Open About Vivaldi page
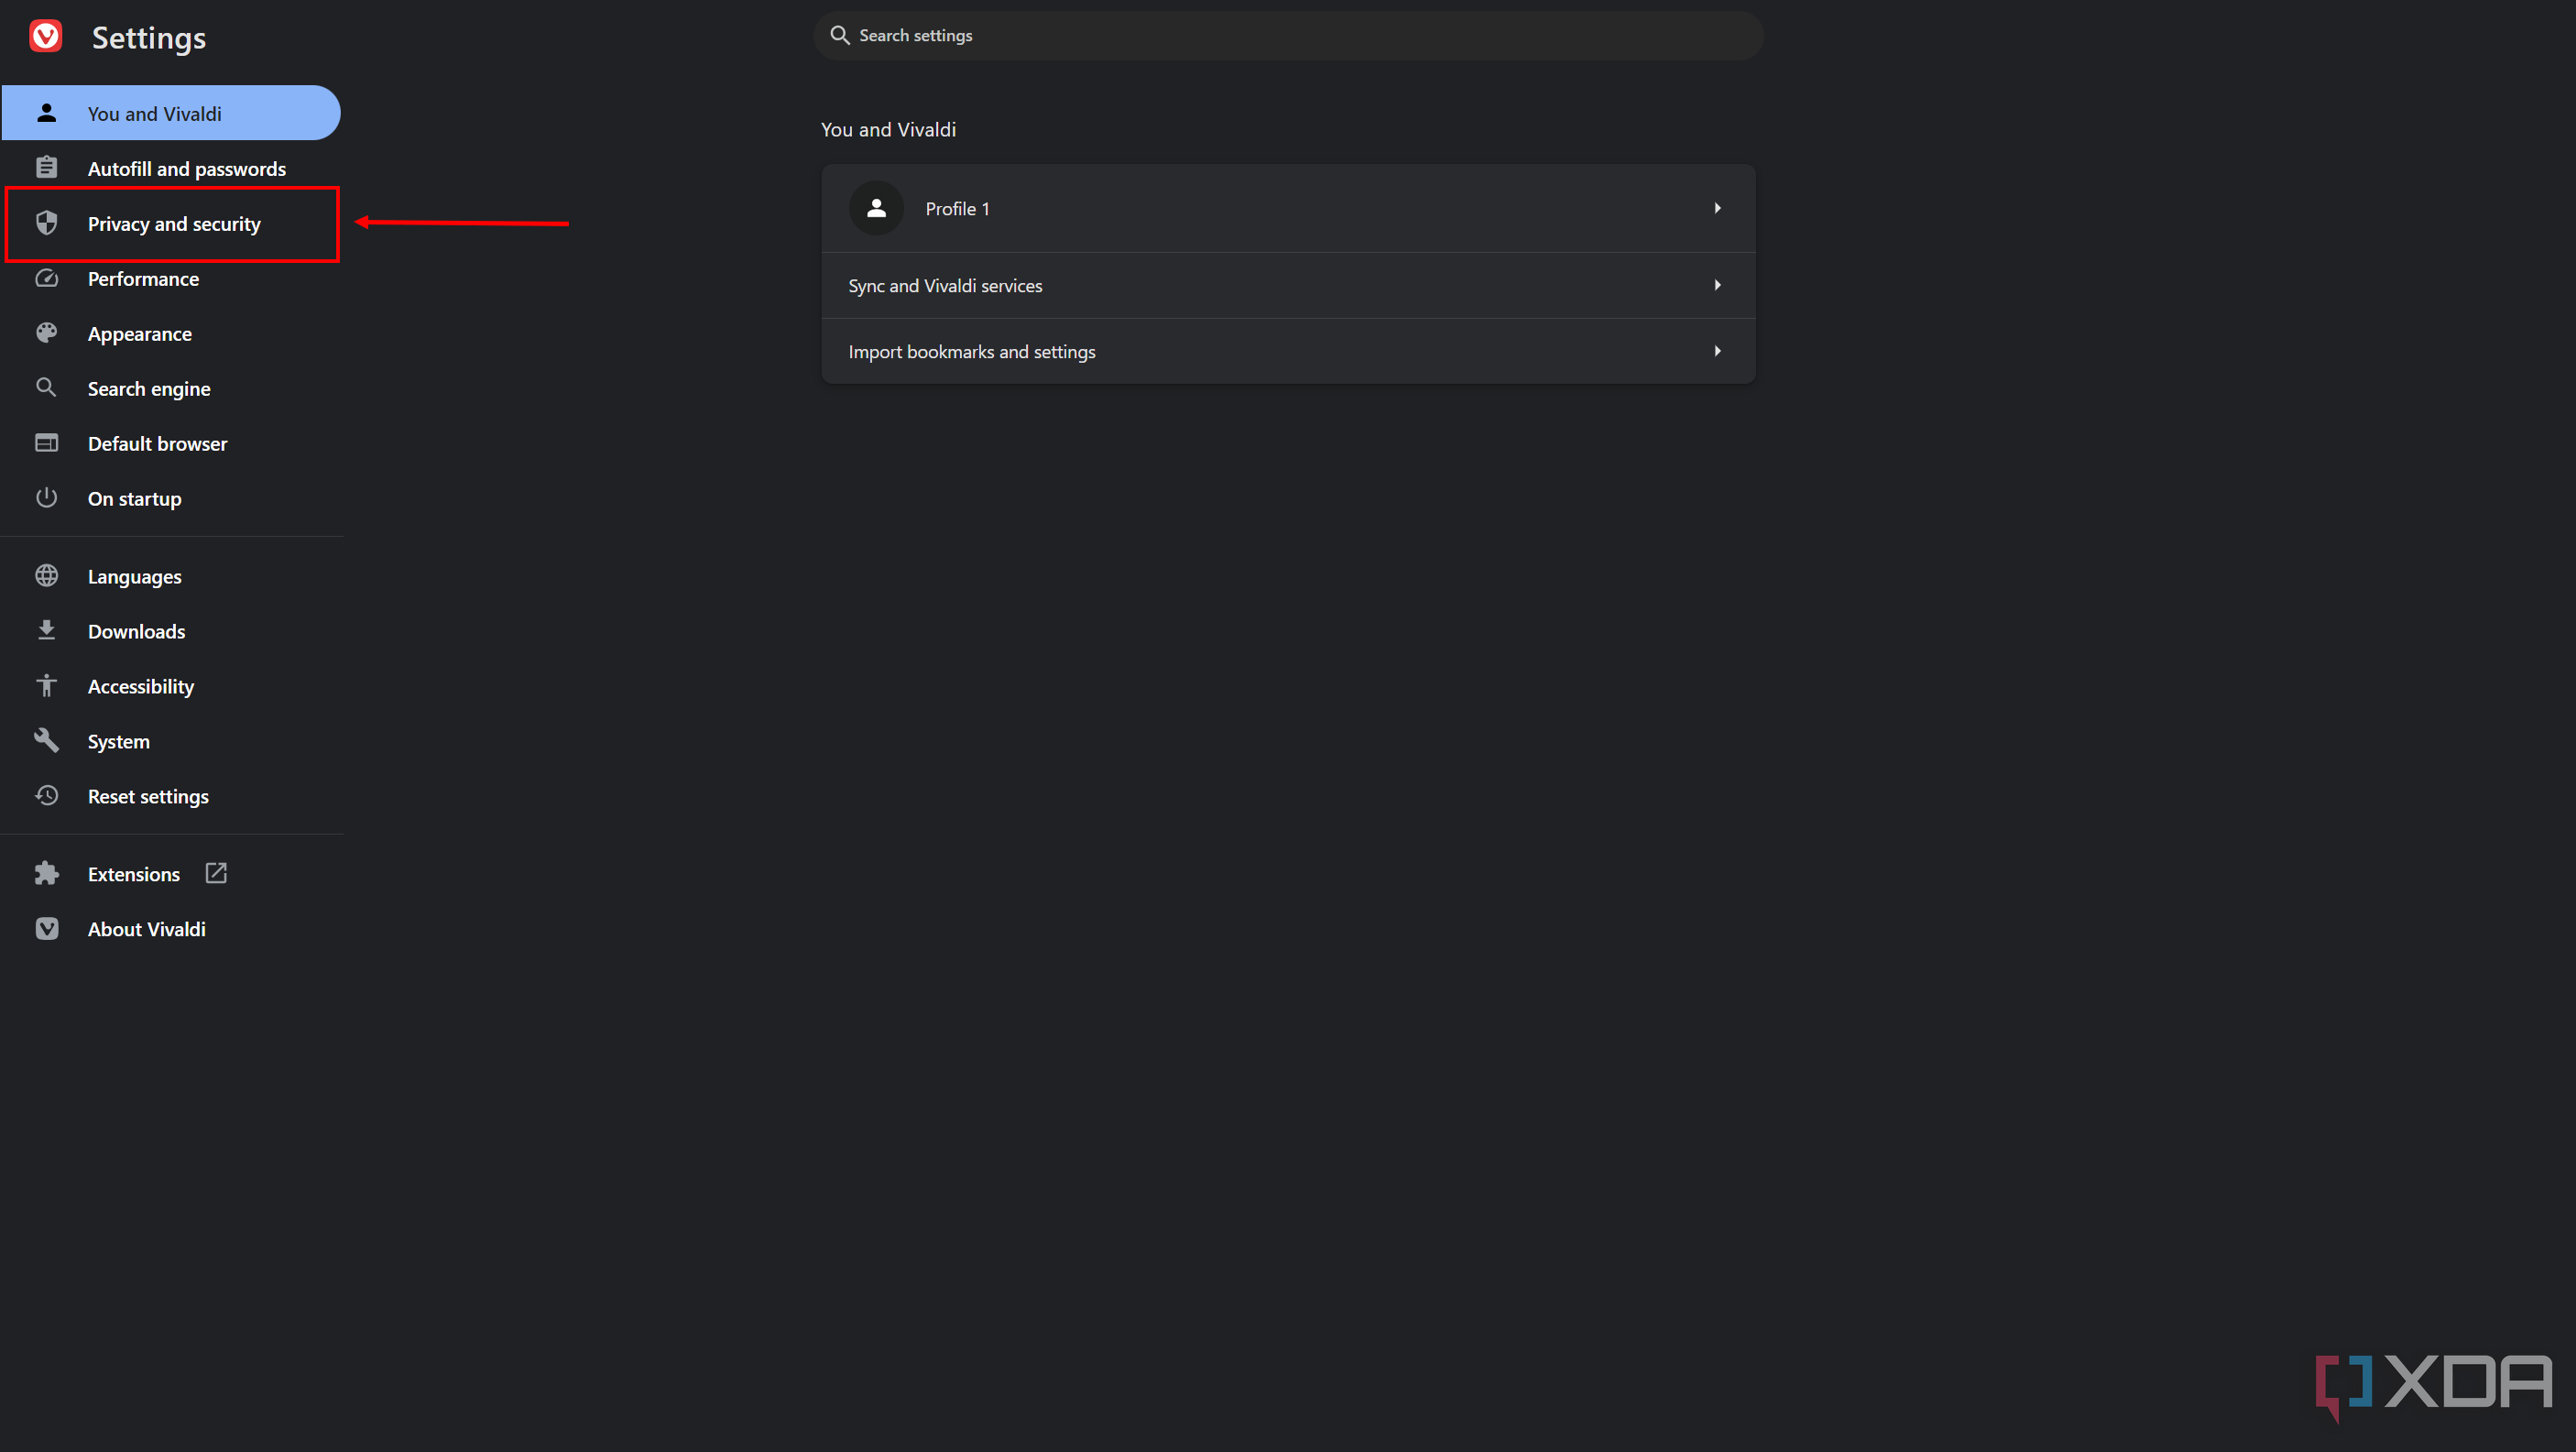This screenshot has height=1452, width=2576. 147,929
